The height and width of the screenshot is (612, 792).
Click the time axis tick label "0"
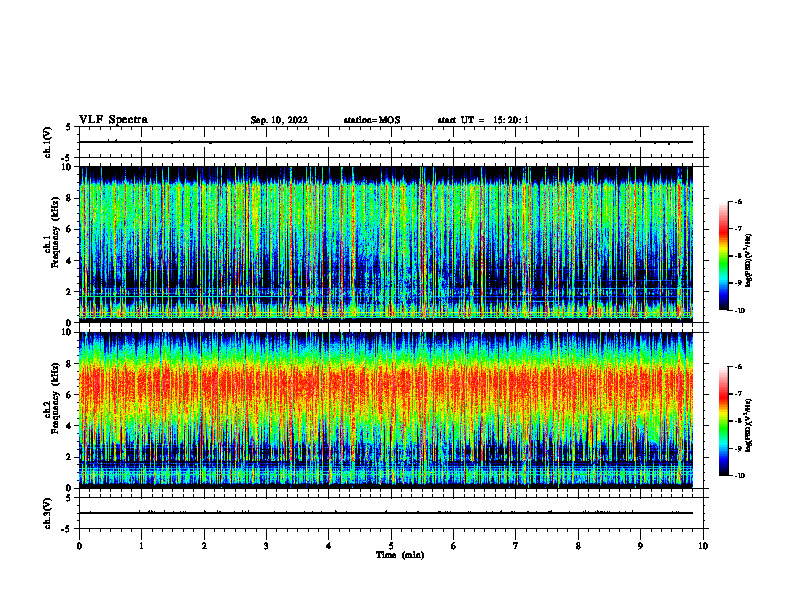[x=79, y=546]
